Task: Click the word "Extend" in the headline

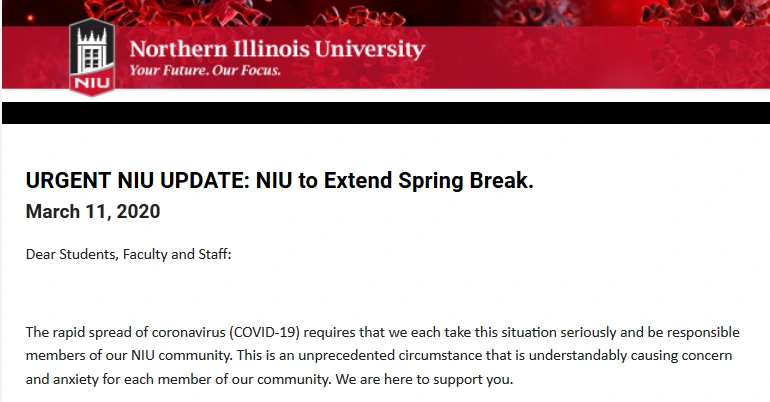Action: 358,180
